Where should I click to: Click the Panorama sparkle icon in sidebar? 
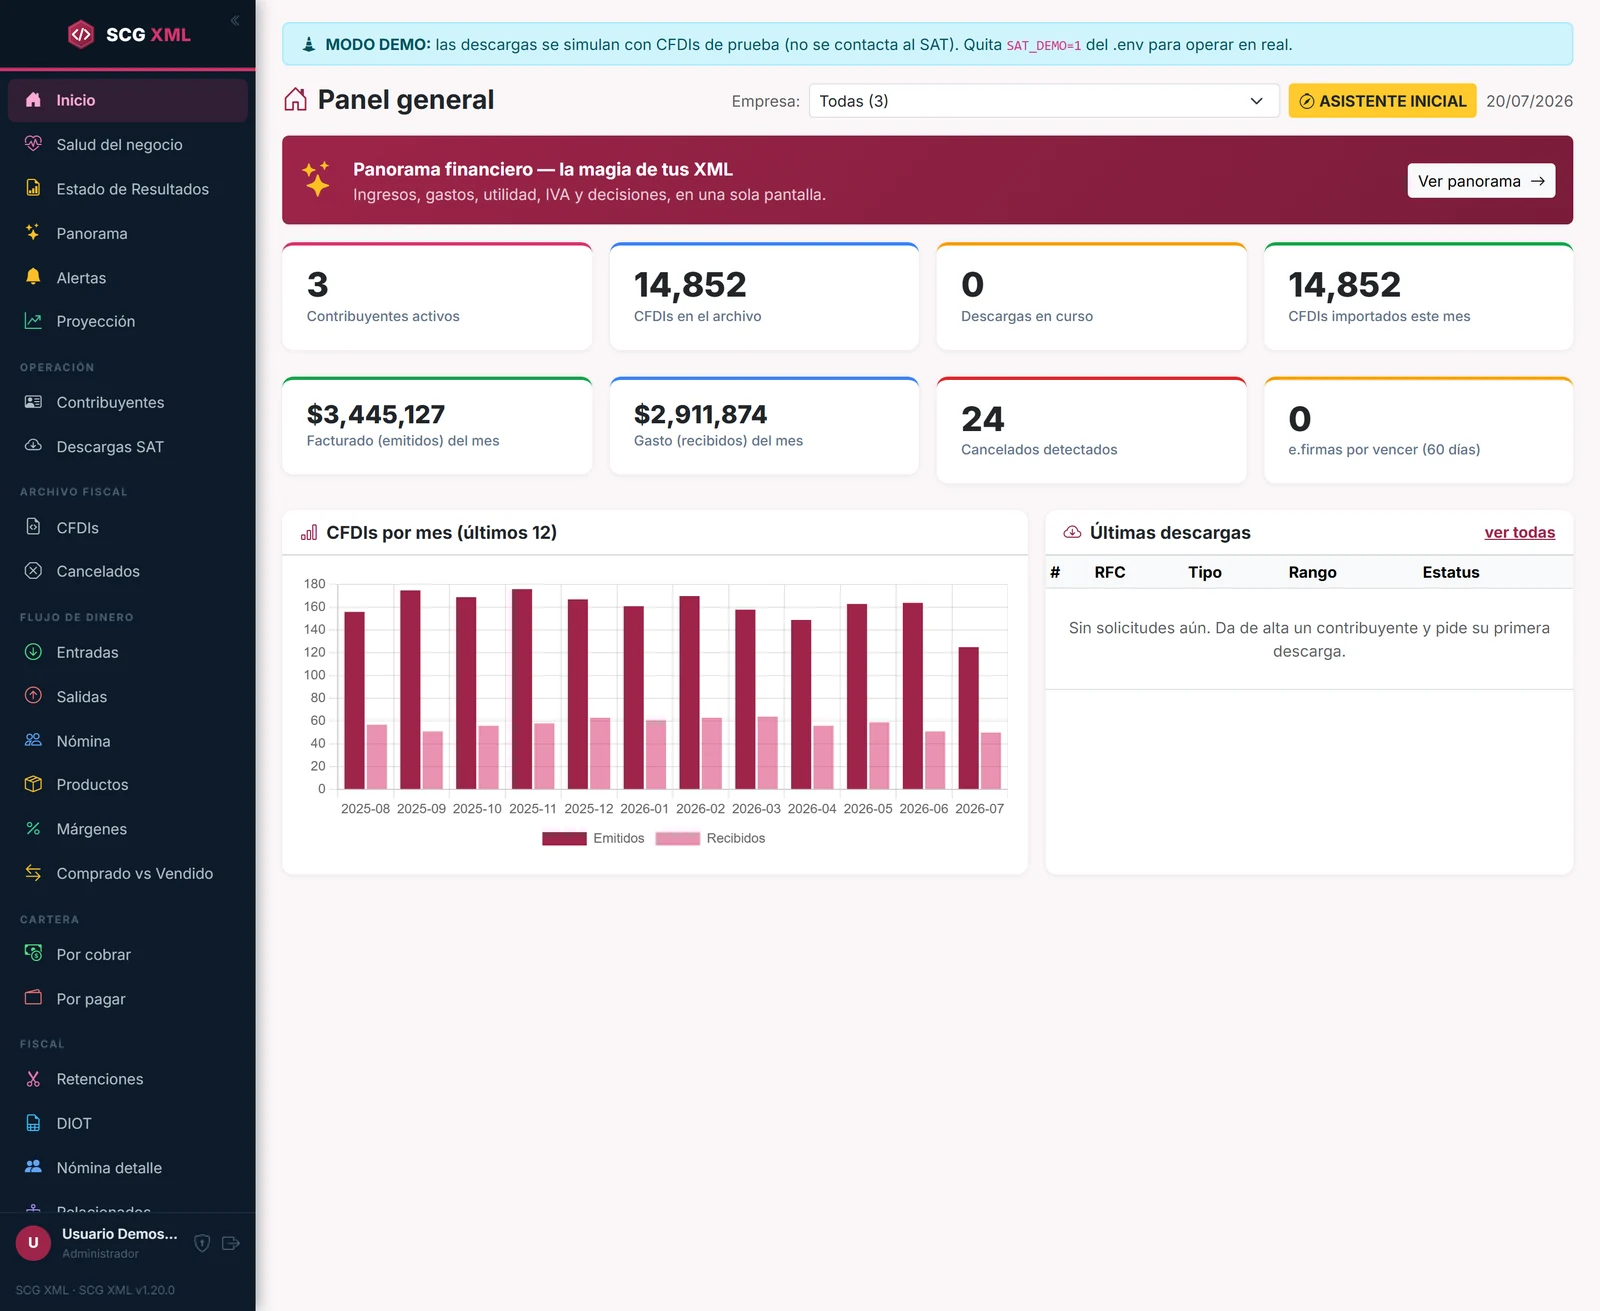click(x=33, y=232)
